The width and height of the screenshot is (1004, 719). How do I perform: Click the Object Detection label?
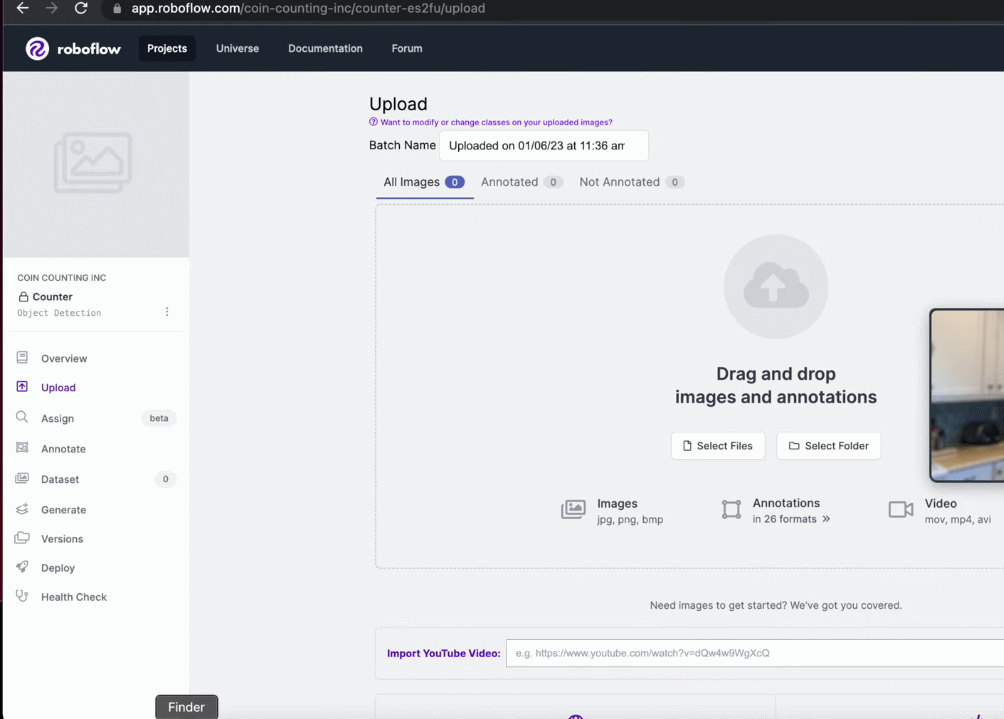point(59,313)
